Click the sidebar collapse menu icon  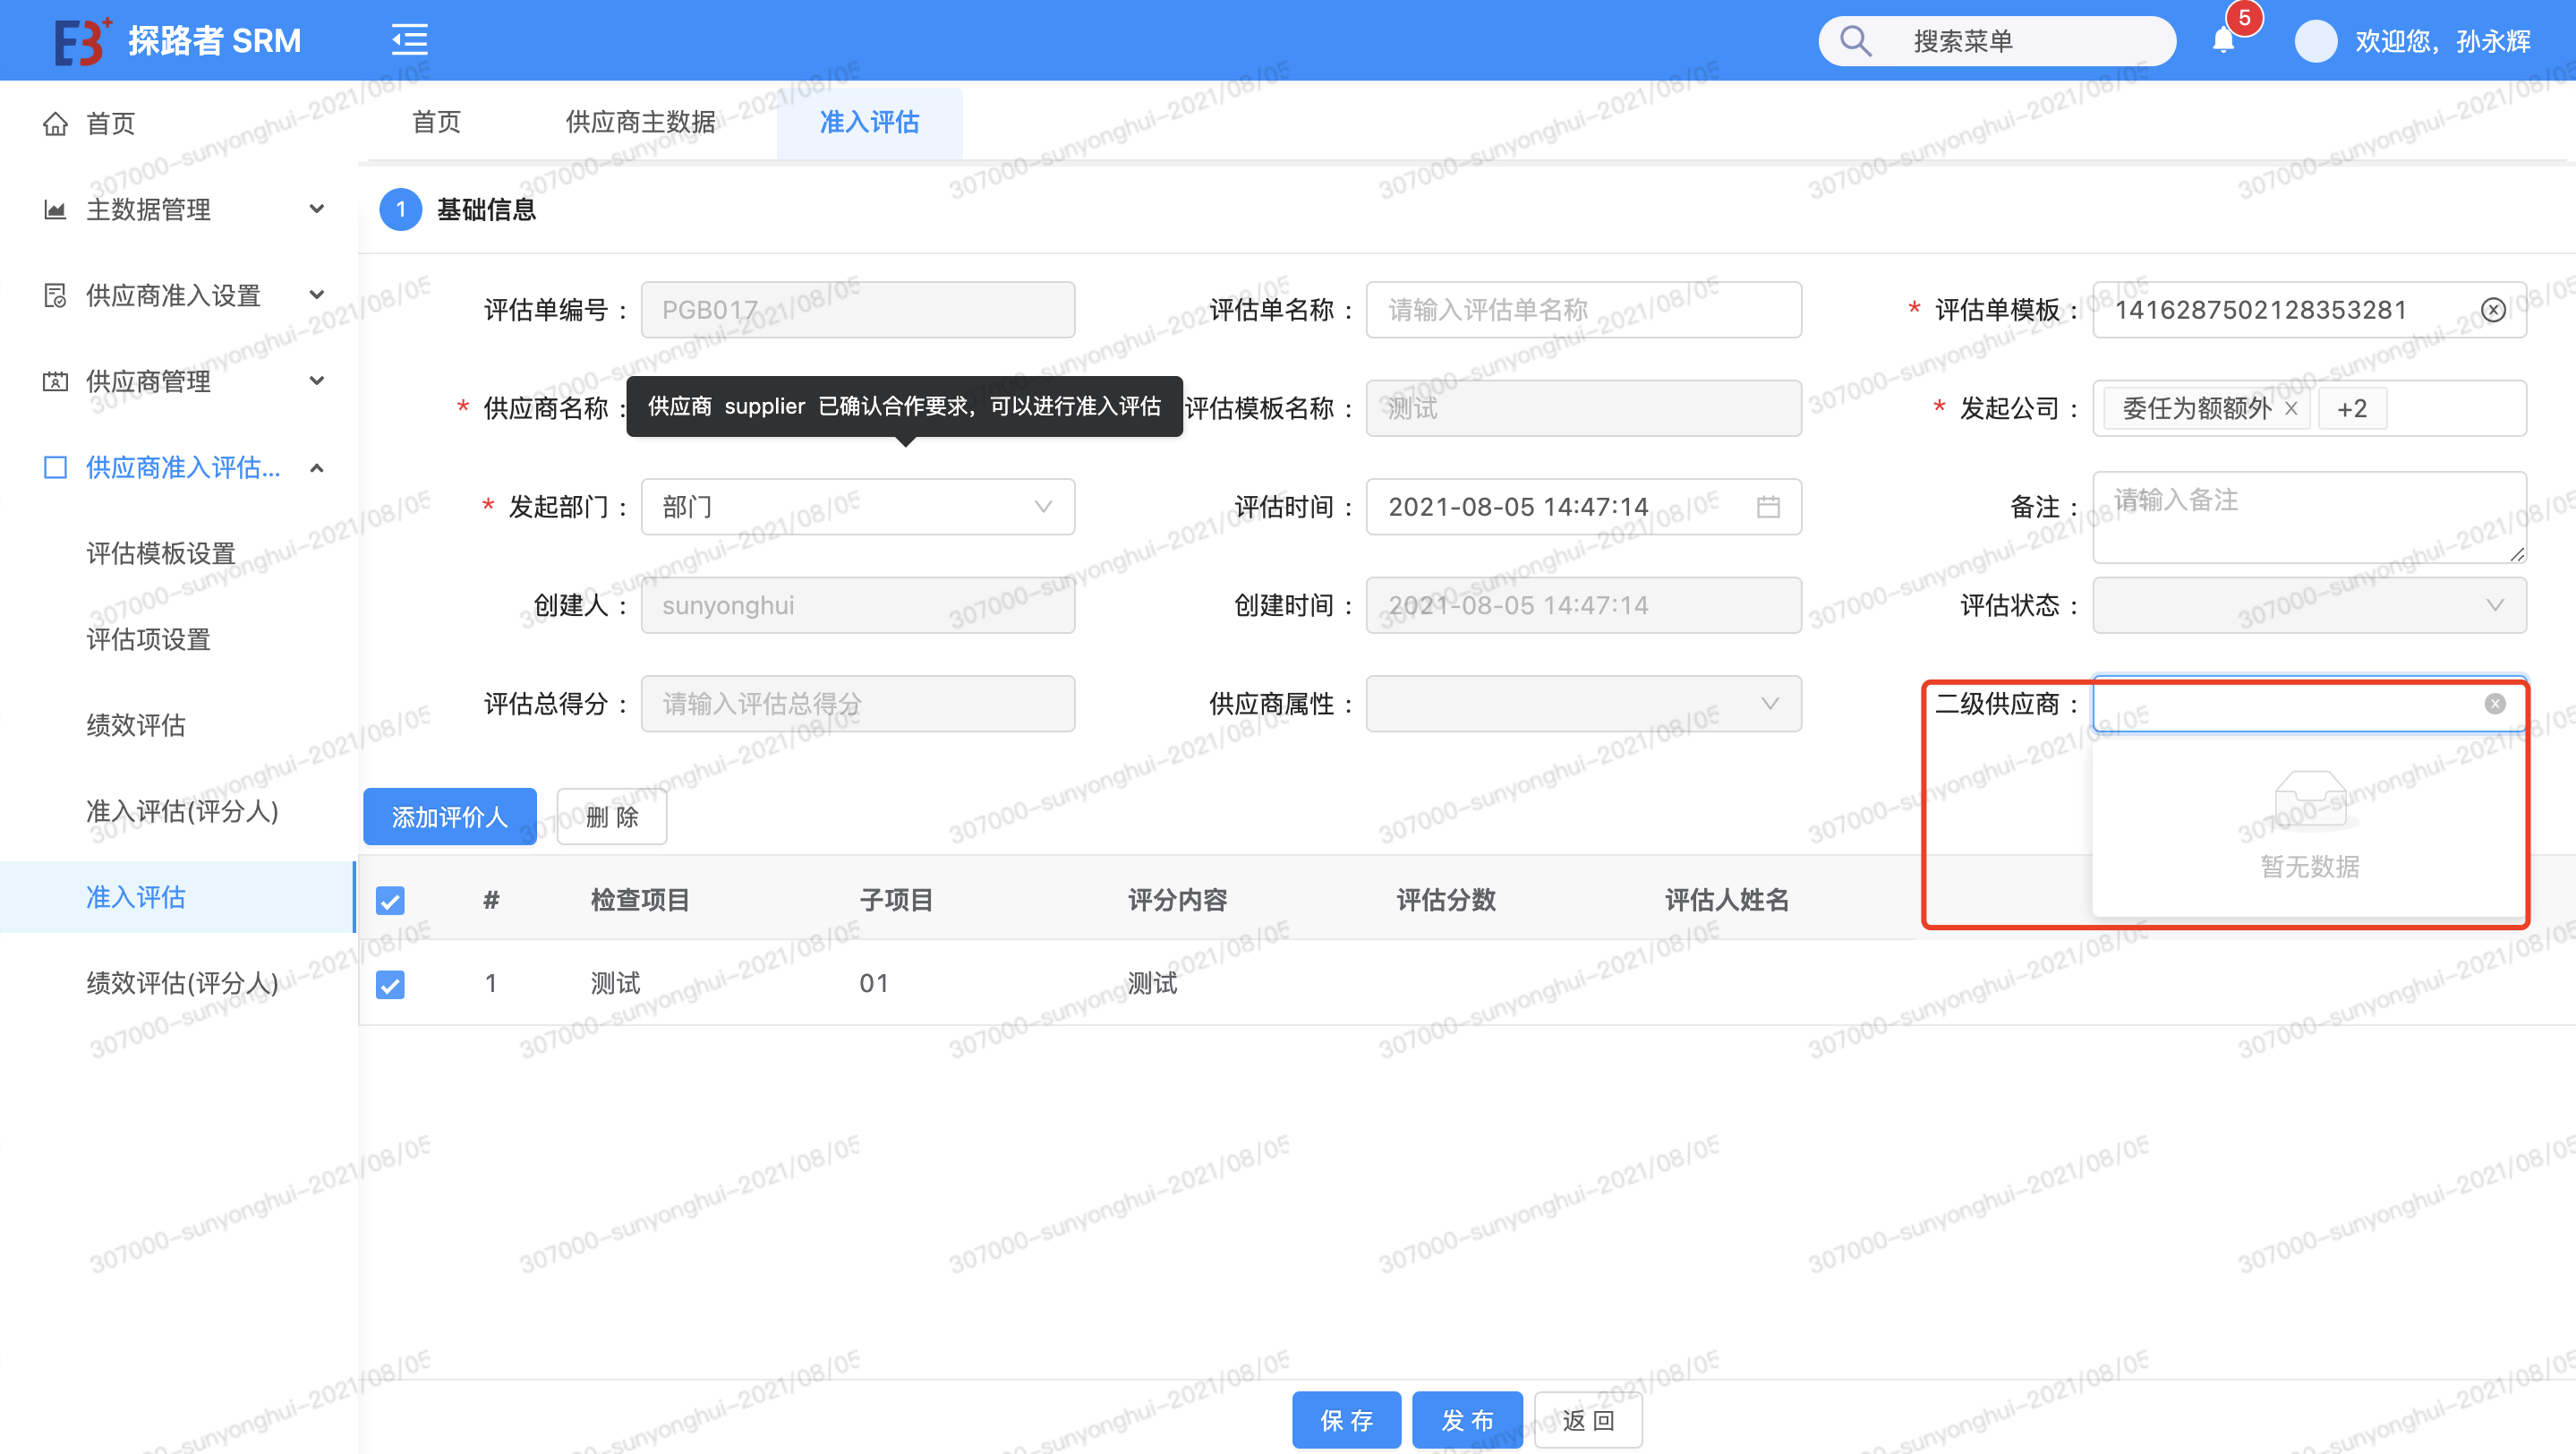409,40
